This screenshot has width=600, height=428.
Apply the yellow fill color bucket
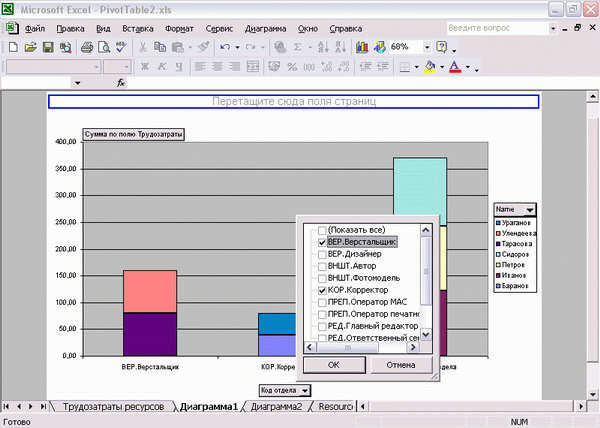430,67
